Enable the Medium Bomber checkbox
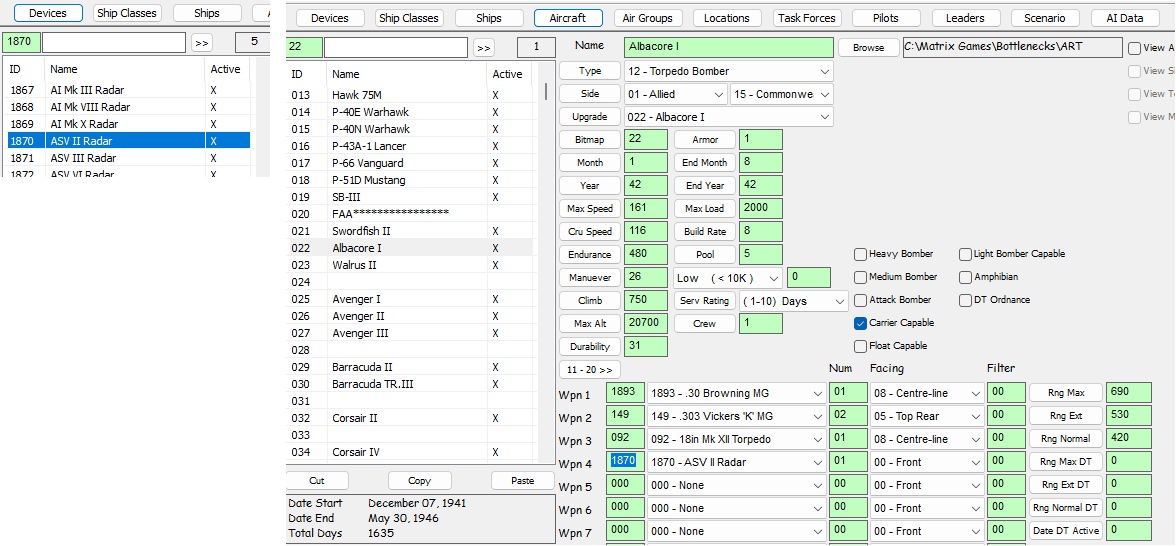 click(x=860, y=278)
